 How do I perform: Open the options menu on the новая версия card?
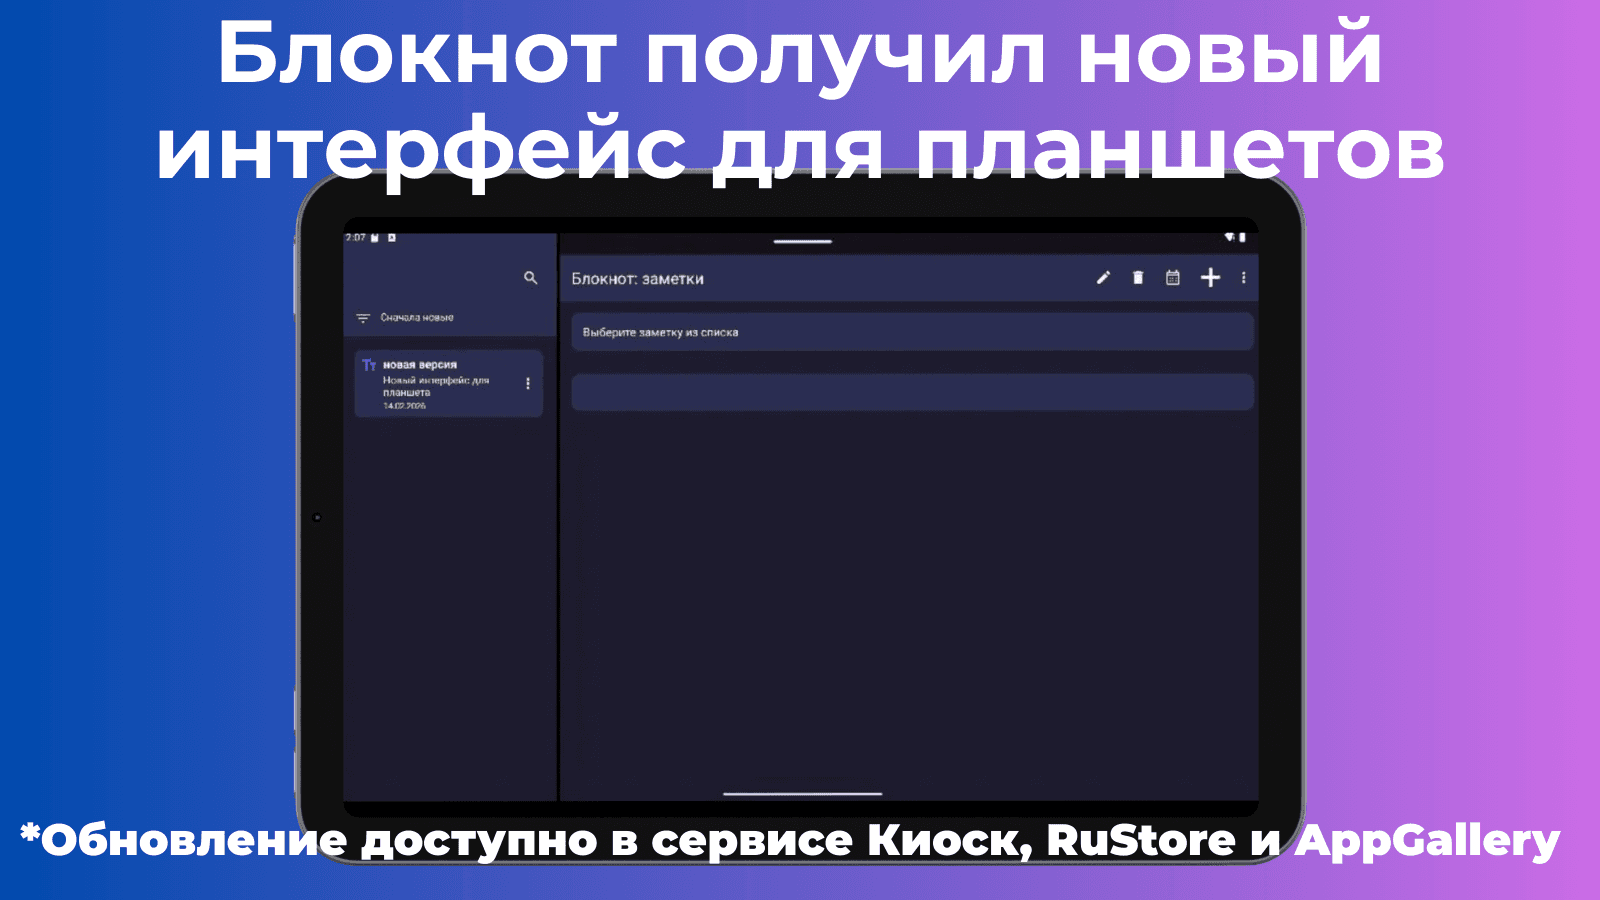[527, 384]
